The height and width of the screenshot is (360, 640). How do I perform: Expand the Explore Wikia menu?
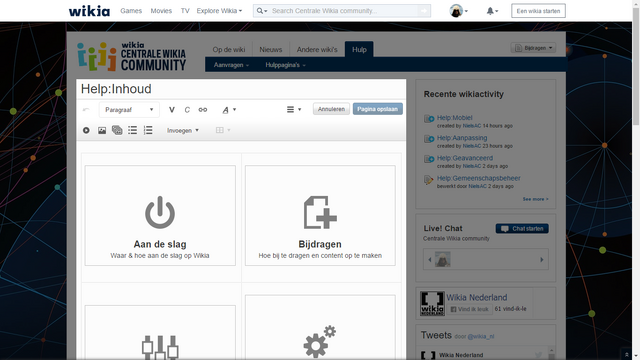click(x=219, y=11)
